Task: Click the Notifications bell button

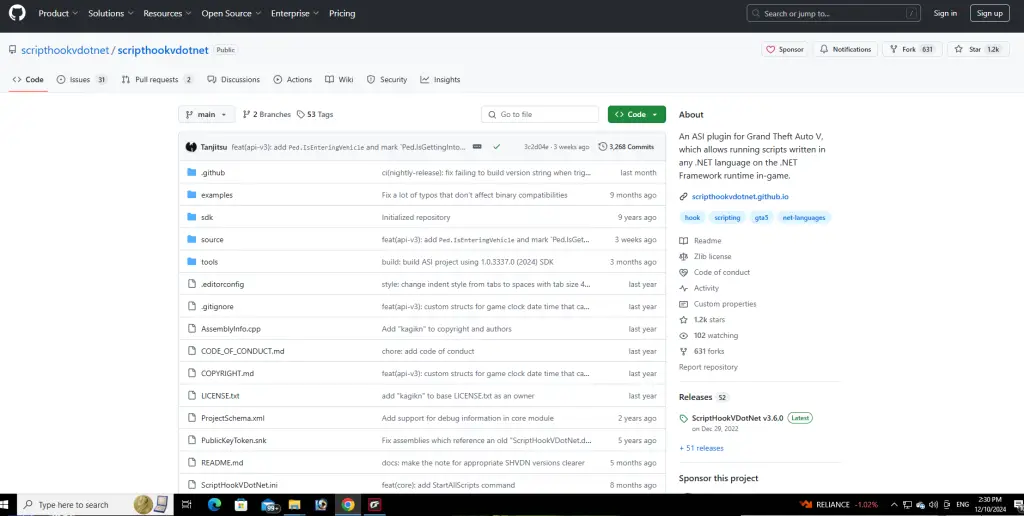Action: click(846, 50)
